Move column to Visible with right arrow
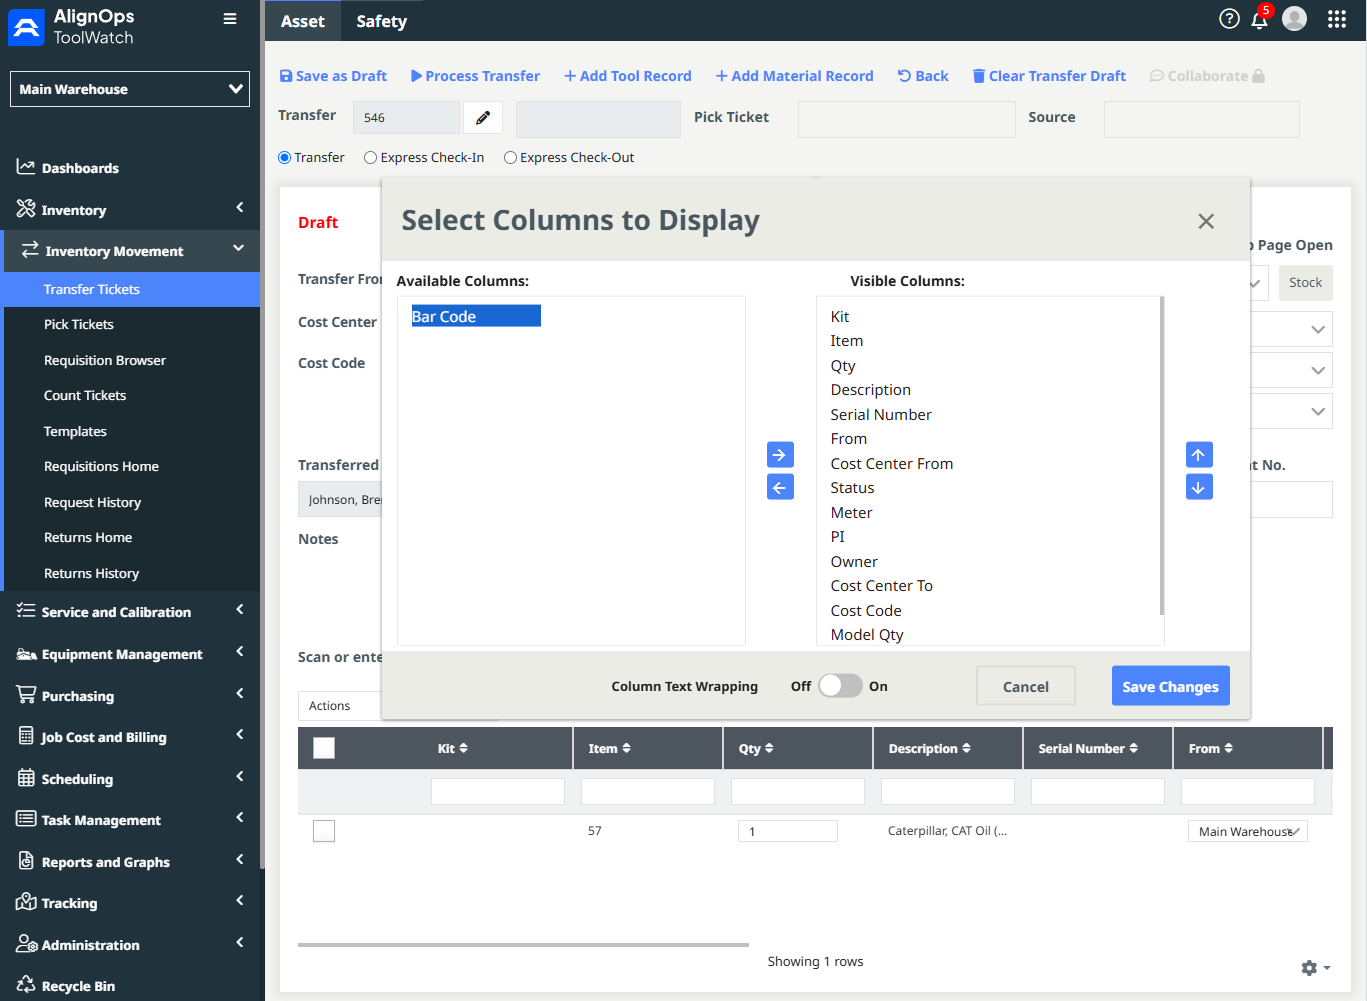Image resolution: width=1367 pixels, height=1001 pixels. pyautogui.click(x=780, y=455)
